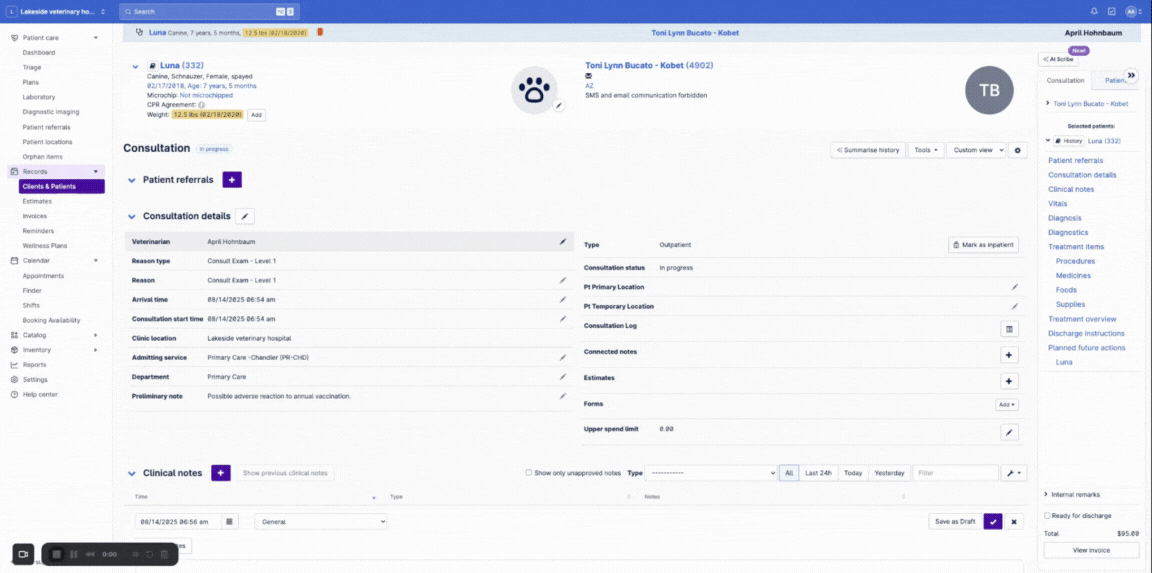Edit the upper spend limit

1009,432
